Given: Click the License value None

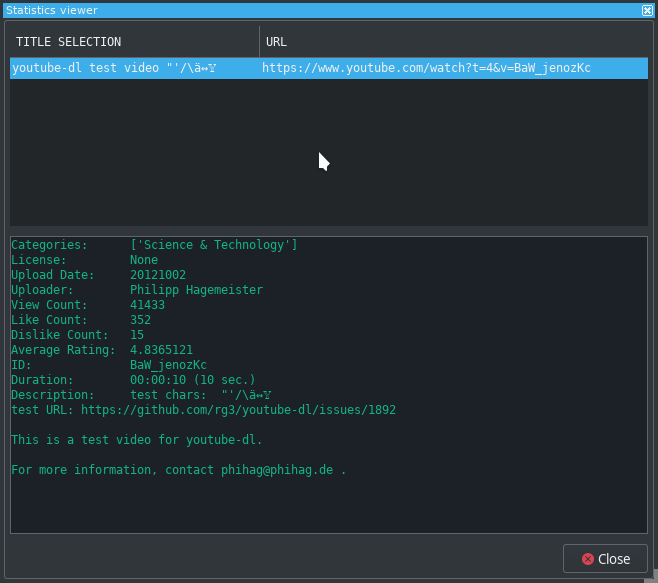Looking at the screenshot, I should click(x=144, y=260).
